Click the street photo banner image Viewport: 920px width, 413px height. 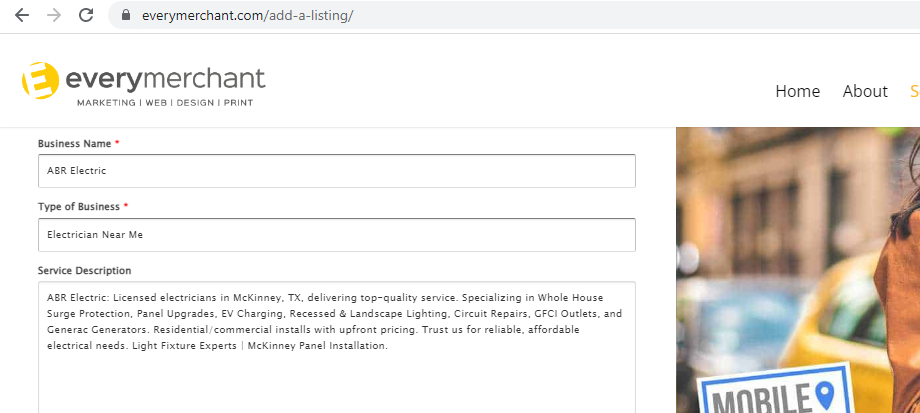pyautogui.click(x=798, y=270)
